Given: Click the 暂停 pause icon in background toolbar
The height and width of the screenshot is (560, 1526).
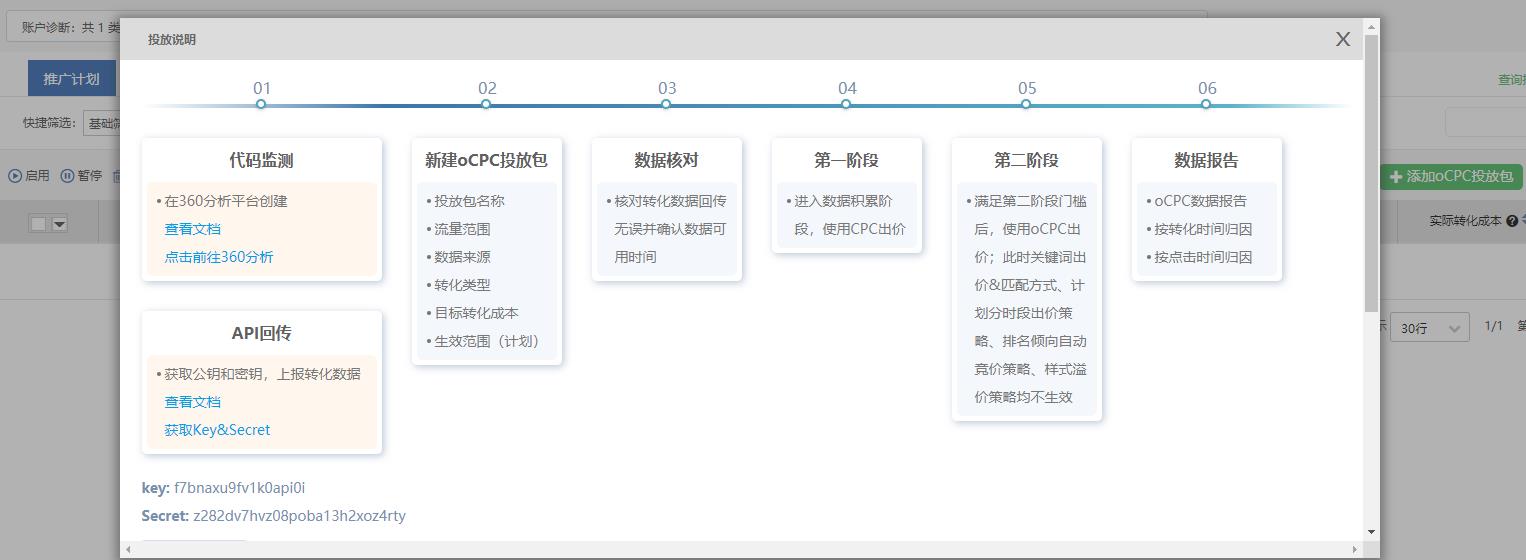Looking at the screenshot, I should [67, 176].
